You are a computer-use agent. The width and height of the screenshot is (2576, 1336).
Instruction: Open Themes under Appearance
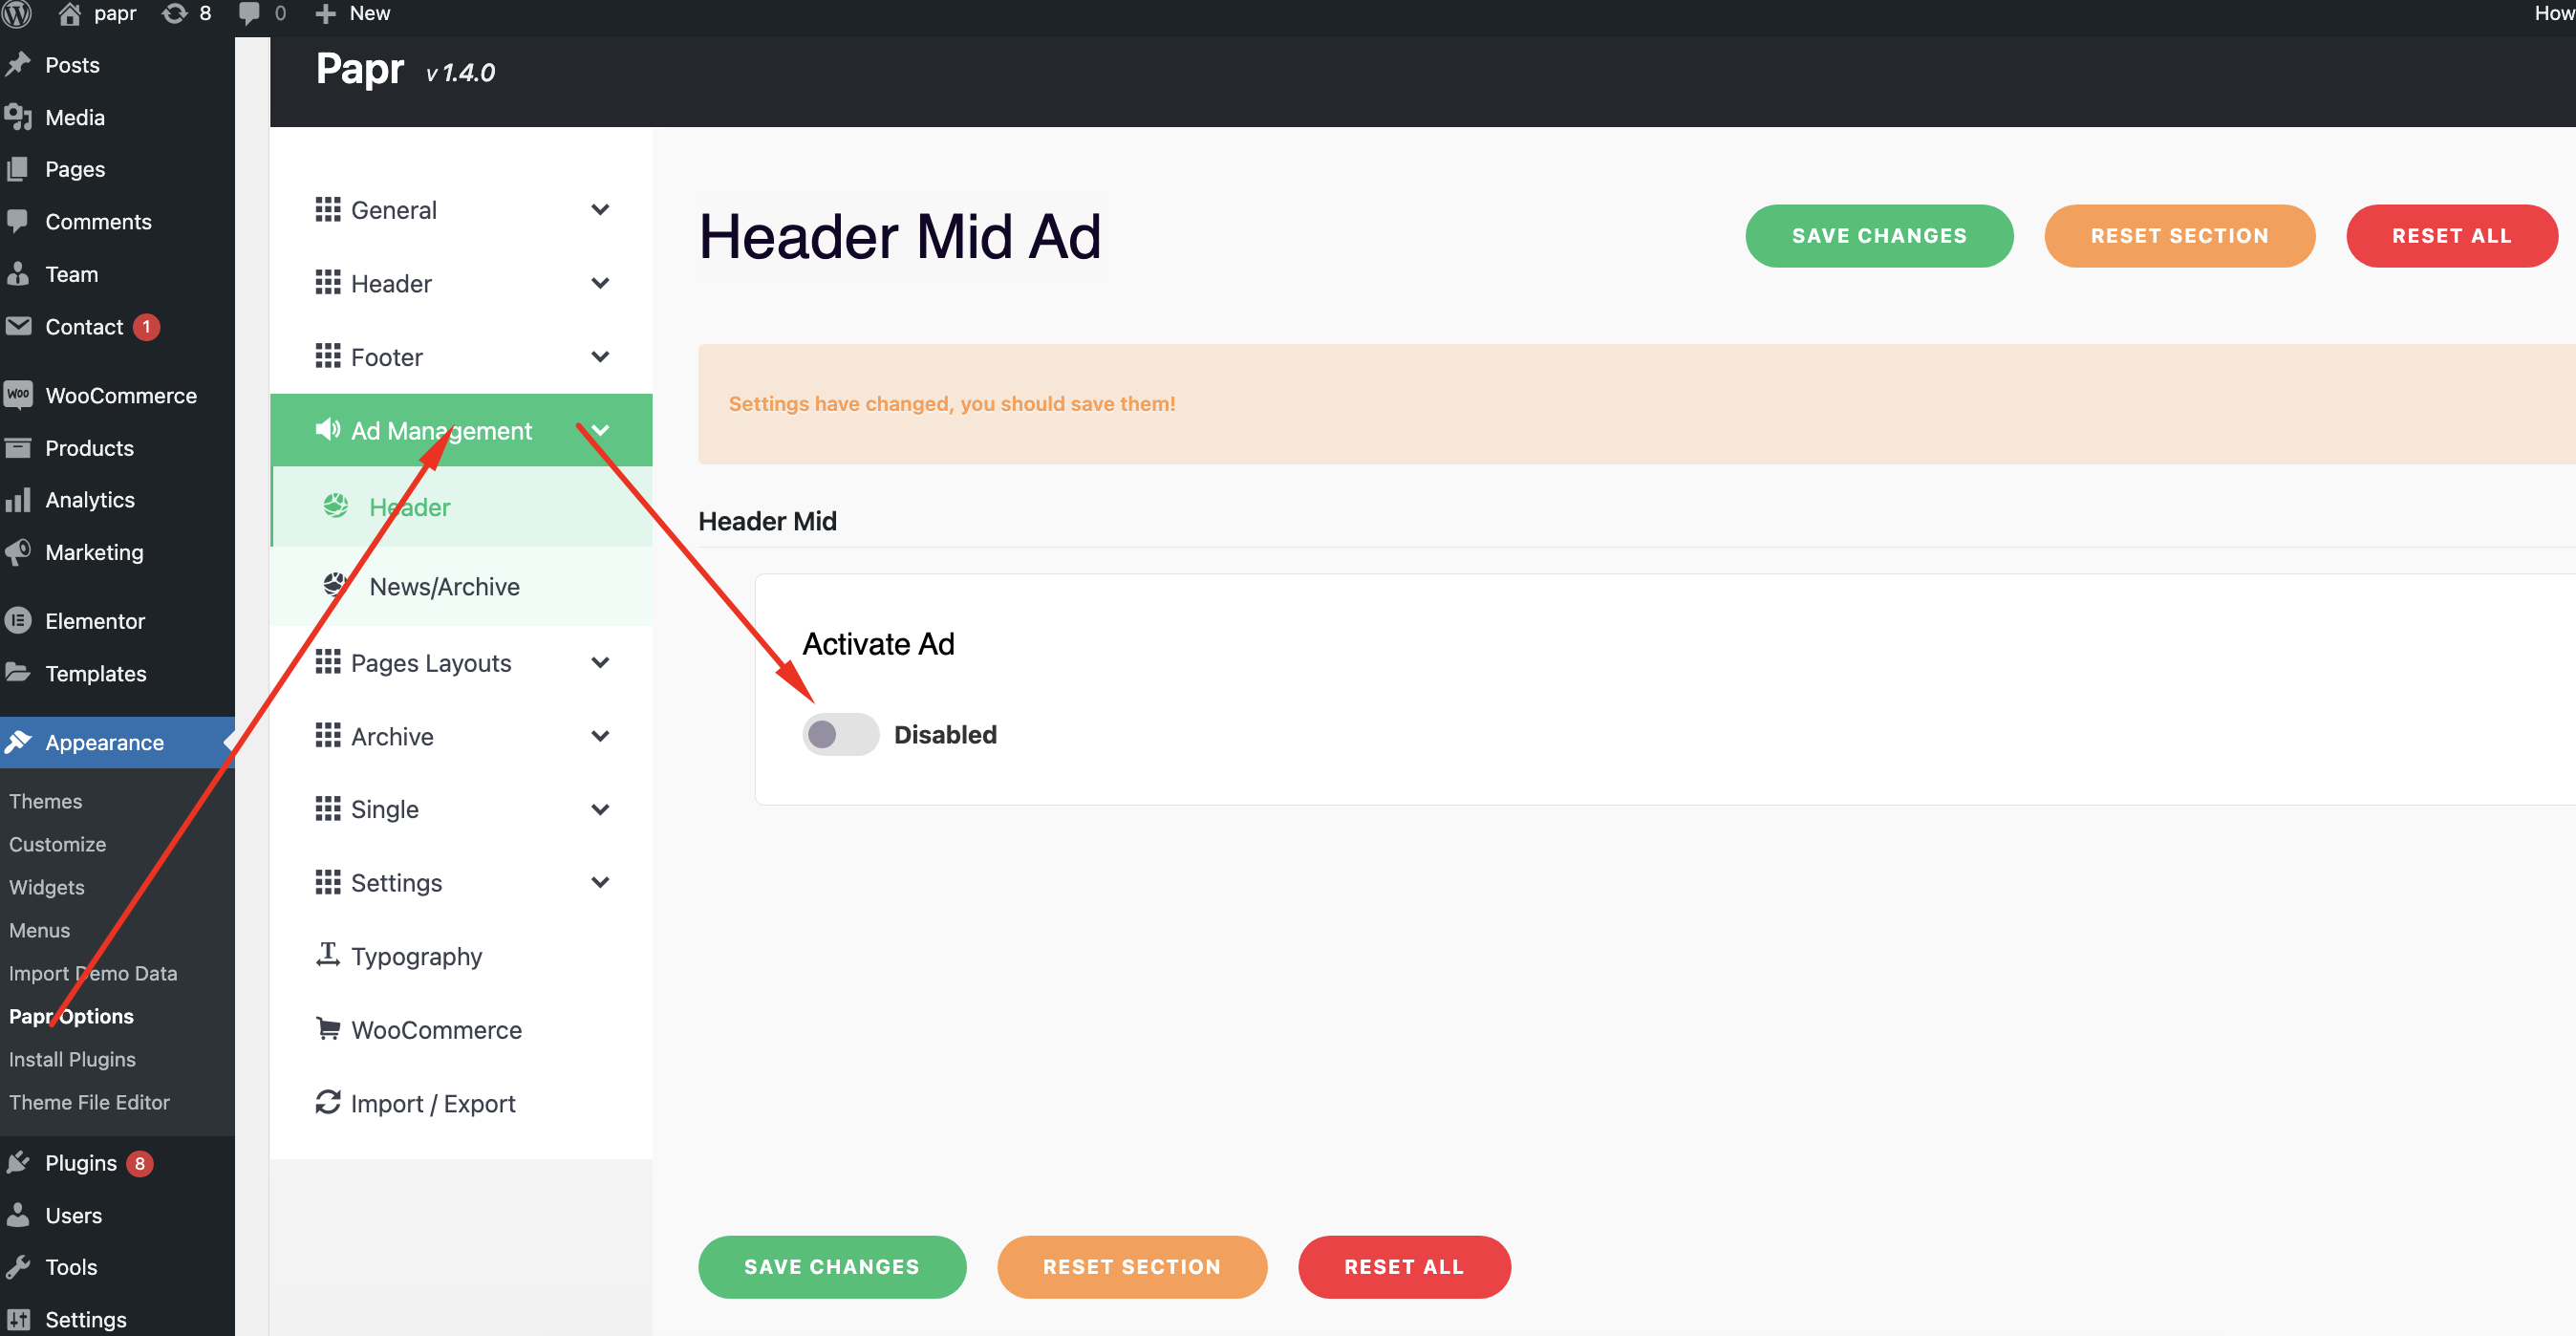click(46, 801)
